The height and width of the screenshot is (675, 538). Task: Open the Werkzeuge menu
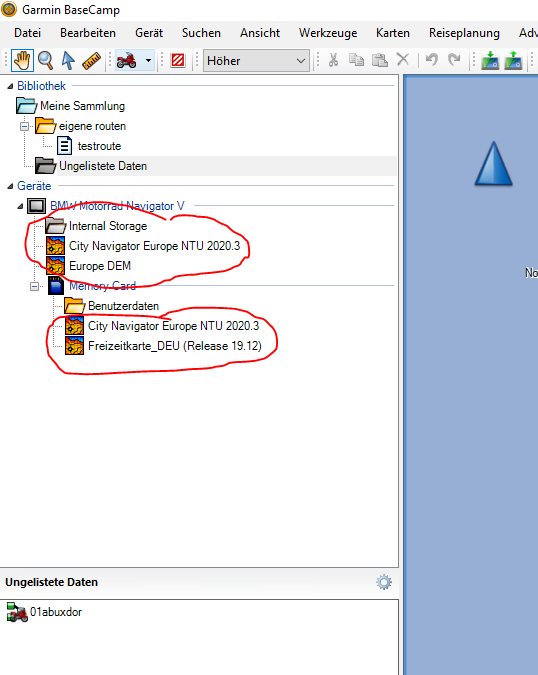pos(328,33)
